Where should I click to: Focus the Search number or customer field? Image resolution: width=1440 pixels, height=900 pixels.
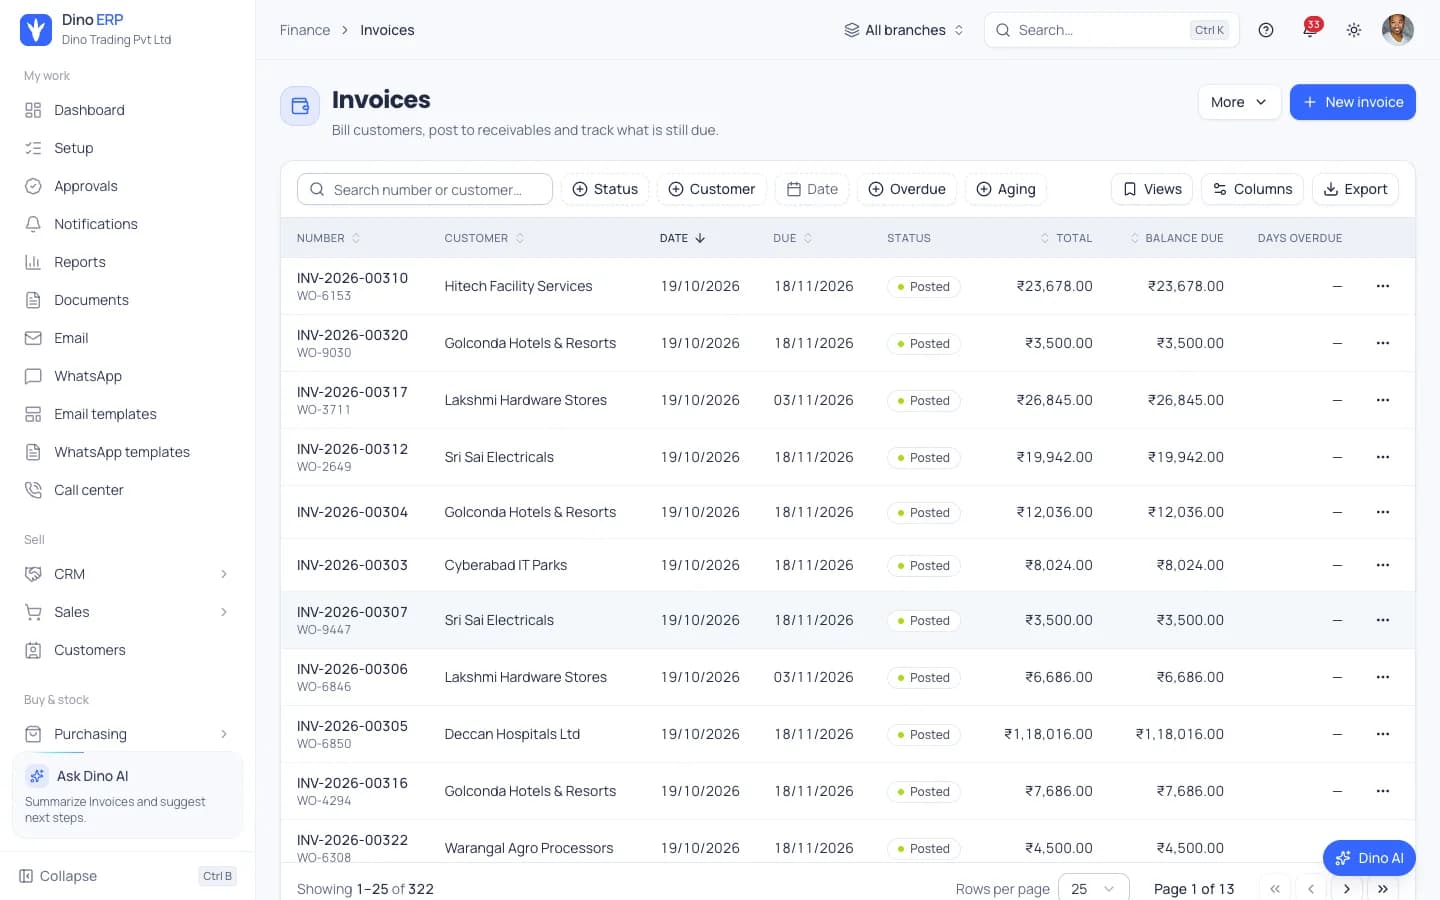pyautogui.click(x=425, y=189)
